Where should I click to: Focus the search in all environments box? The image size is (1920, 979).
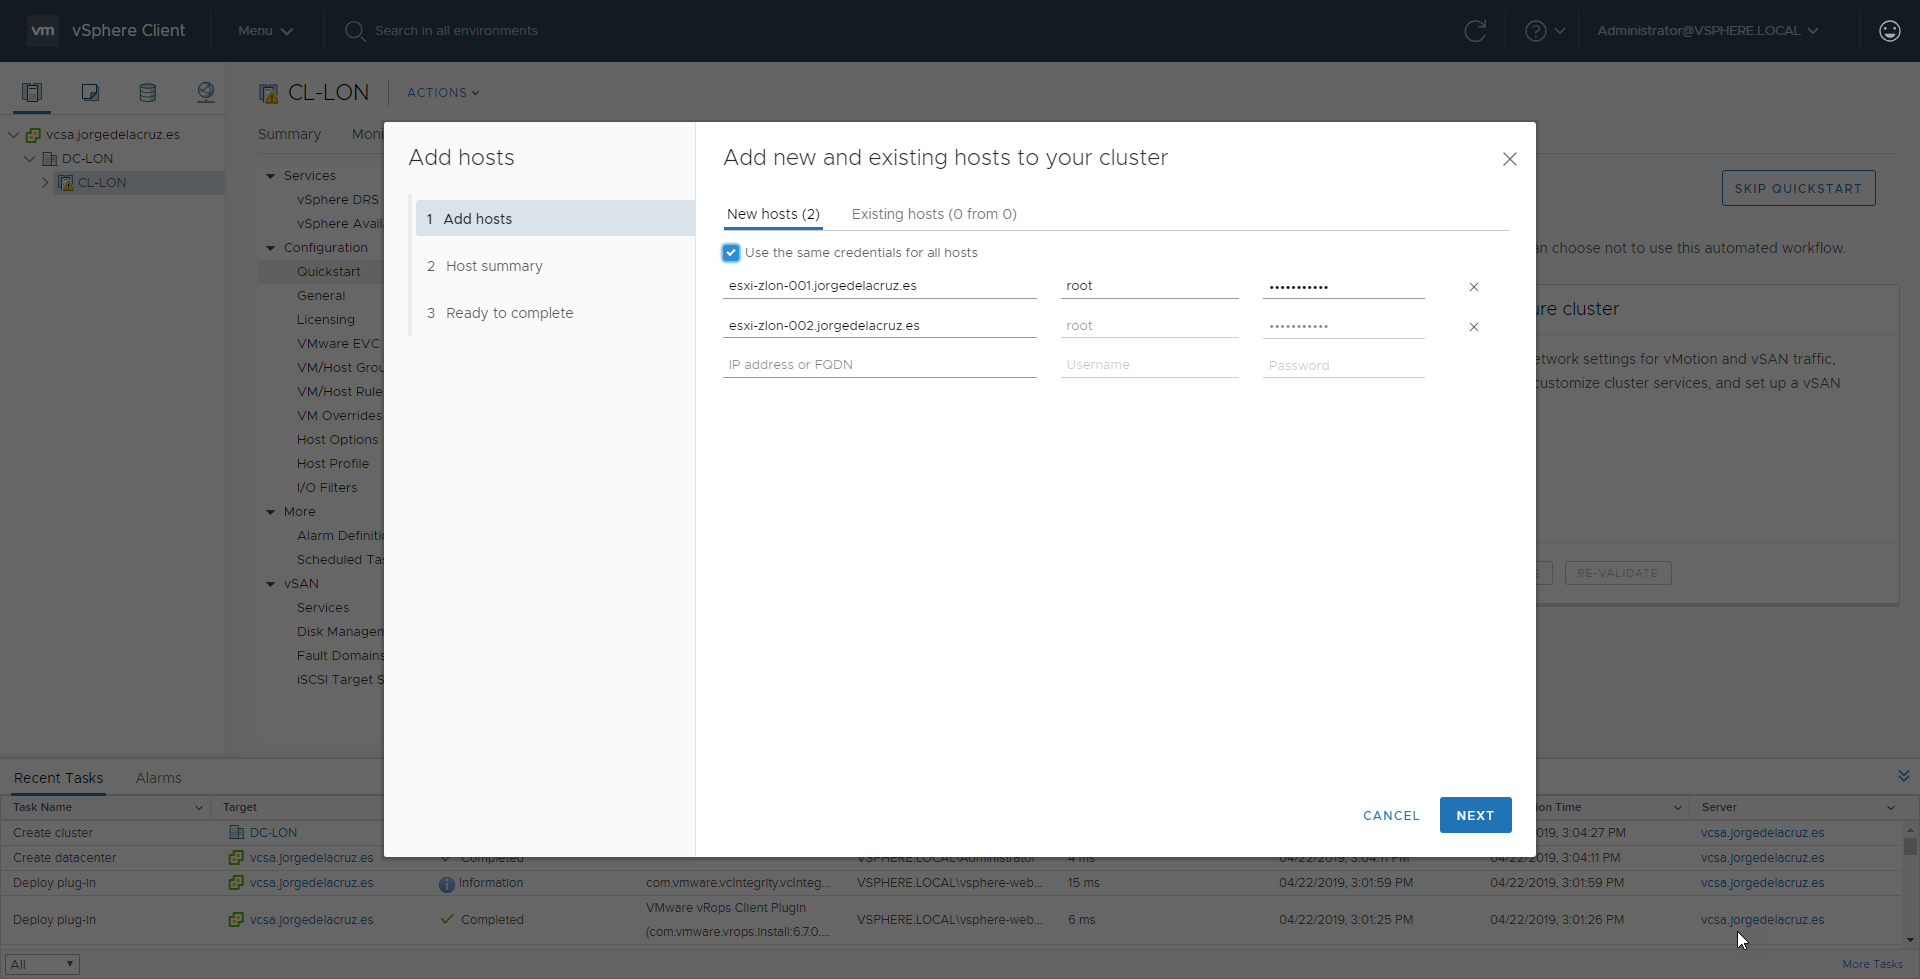coord(456,31)
